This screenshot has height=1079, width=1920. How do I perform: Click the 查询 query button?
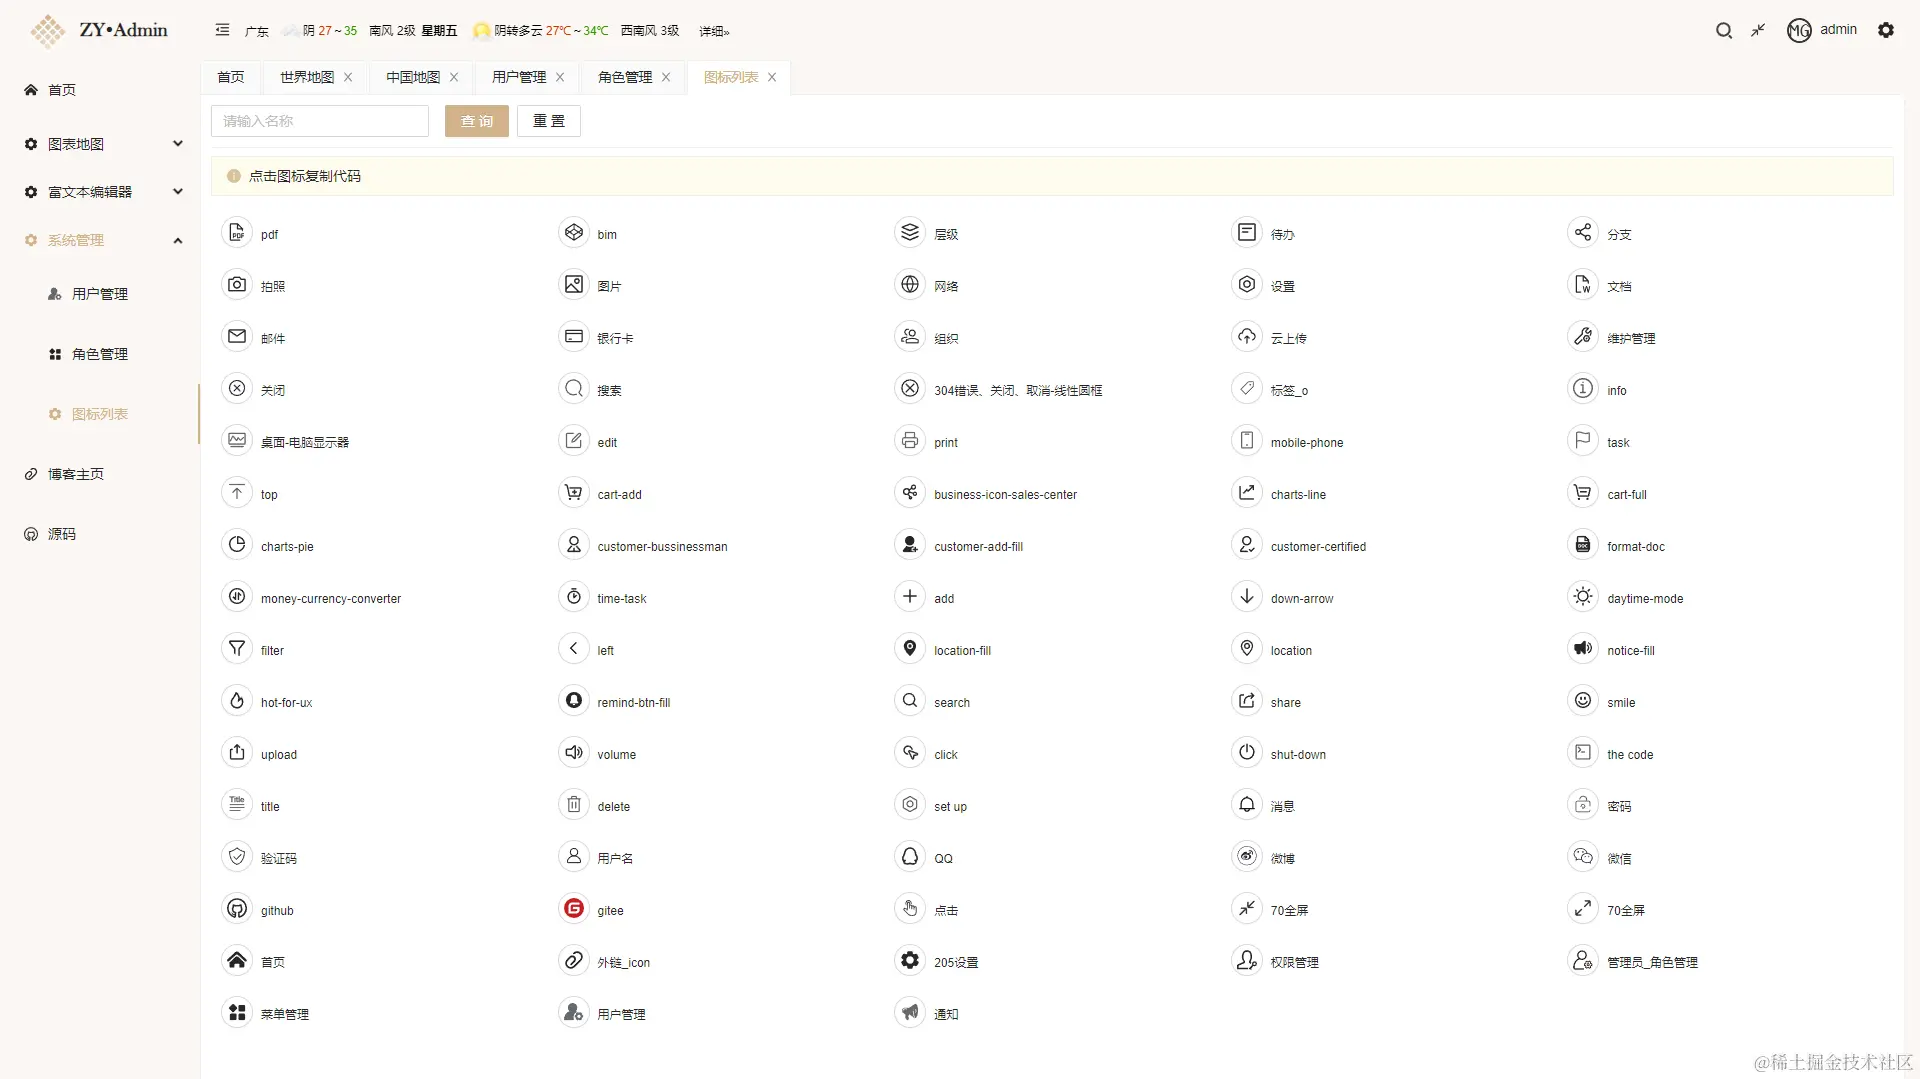coord(477,120)
